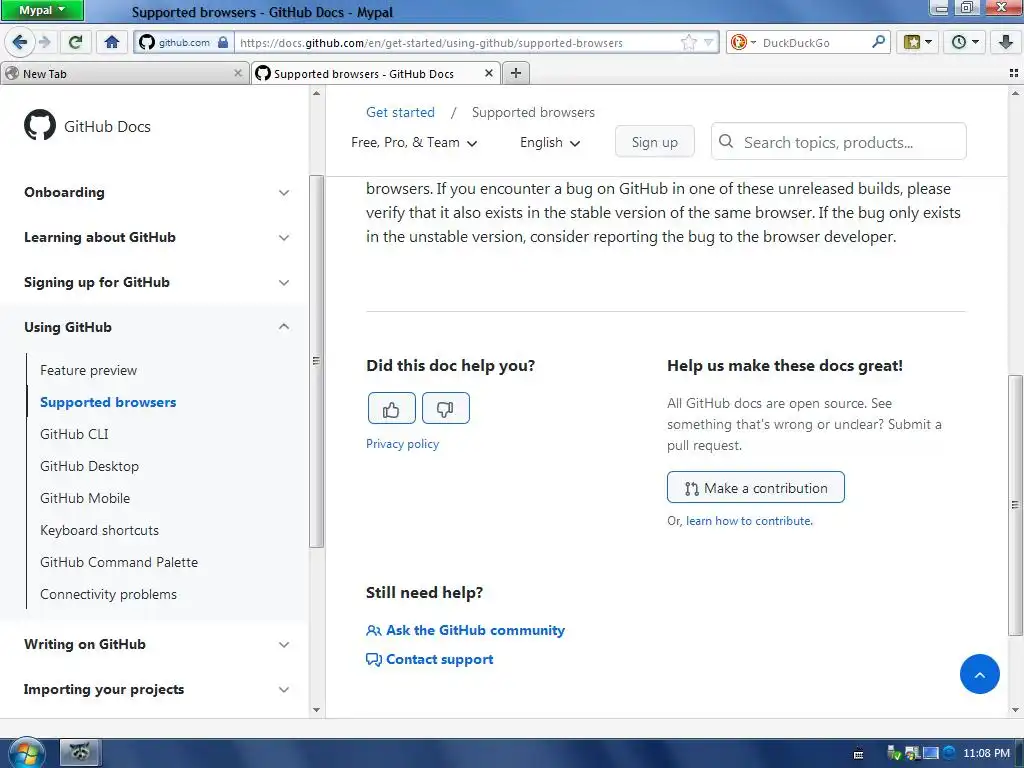Collapse the Using GitHub section
This screenshot has width=1024, height=768.
(157, 327)
